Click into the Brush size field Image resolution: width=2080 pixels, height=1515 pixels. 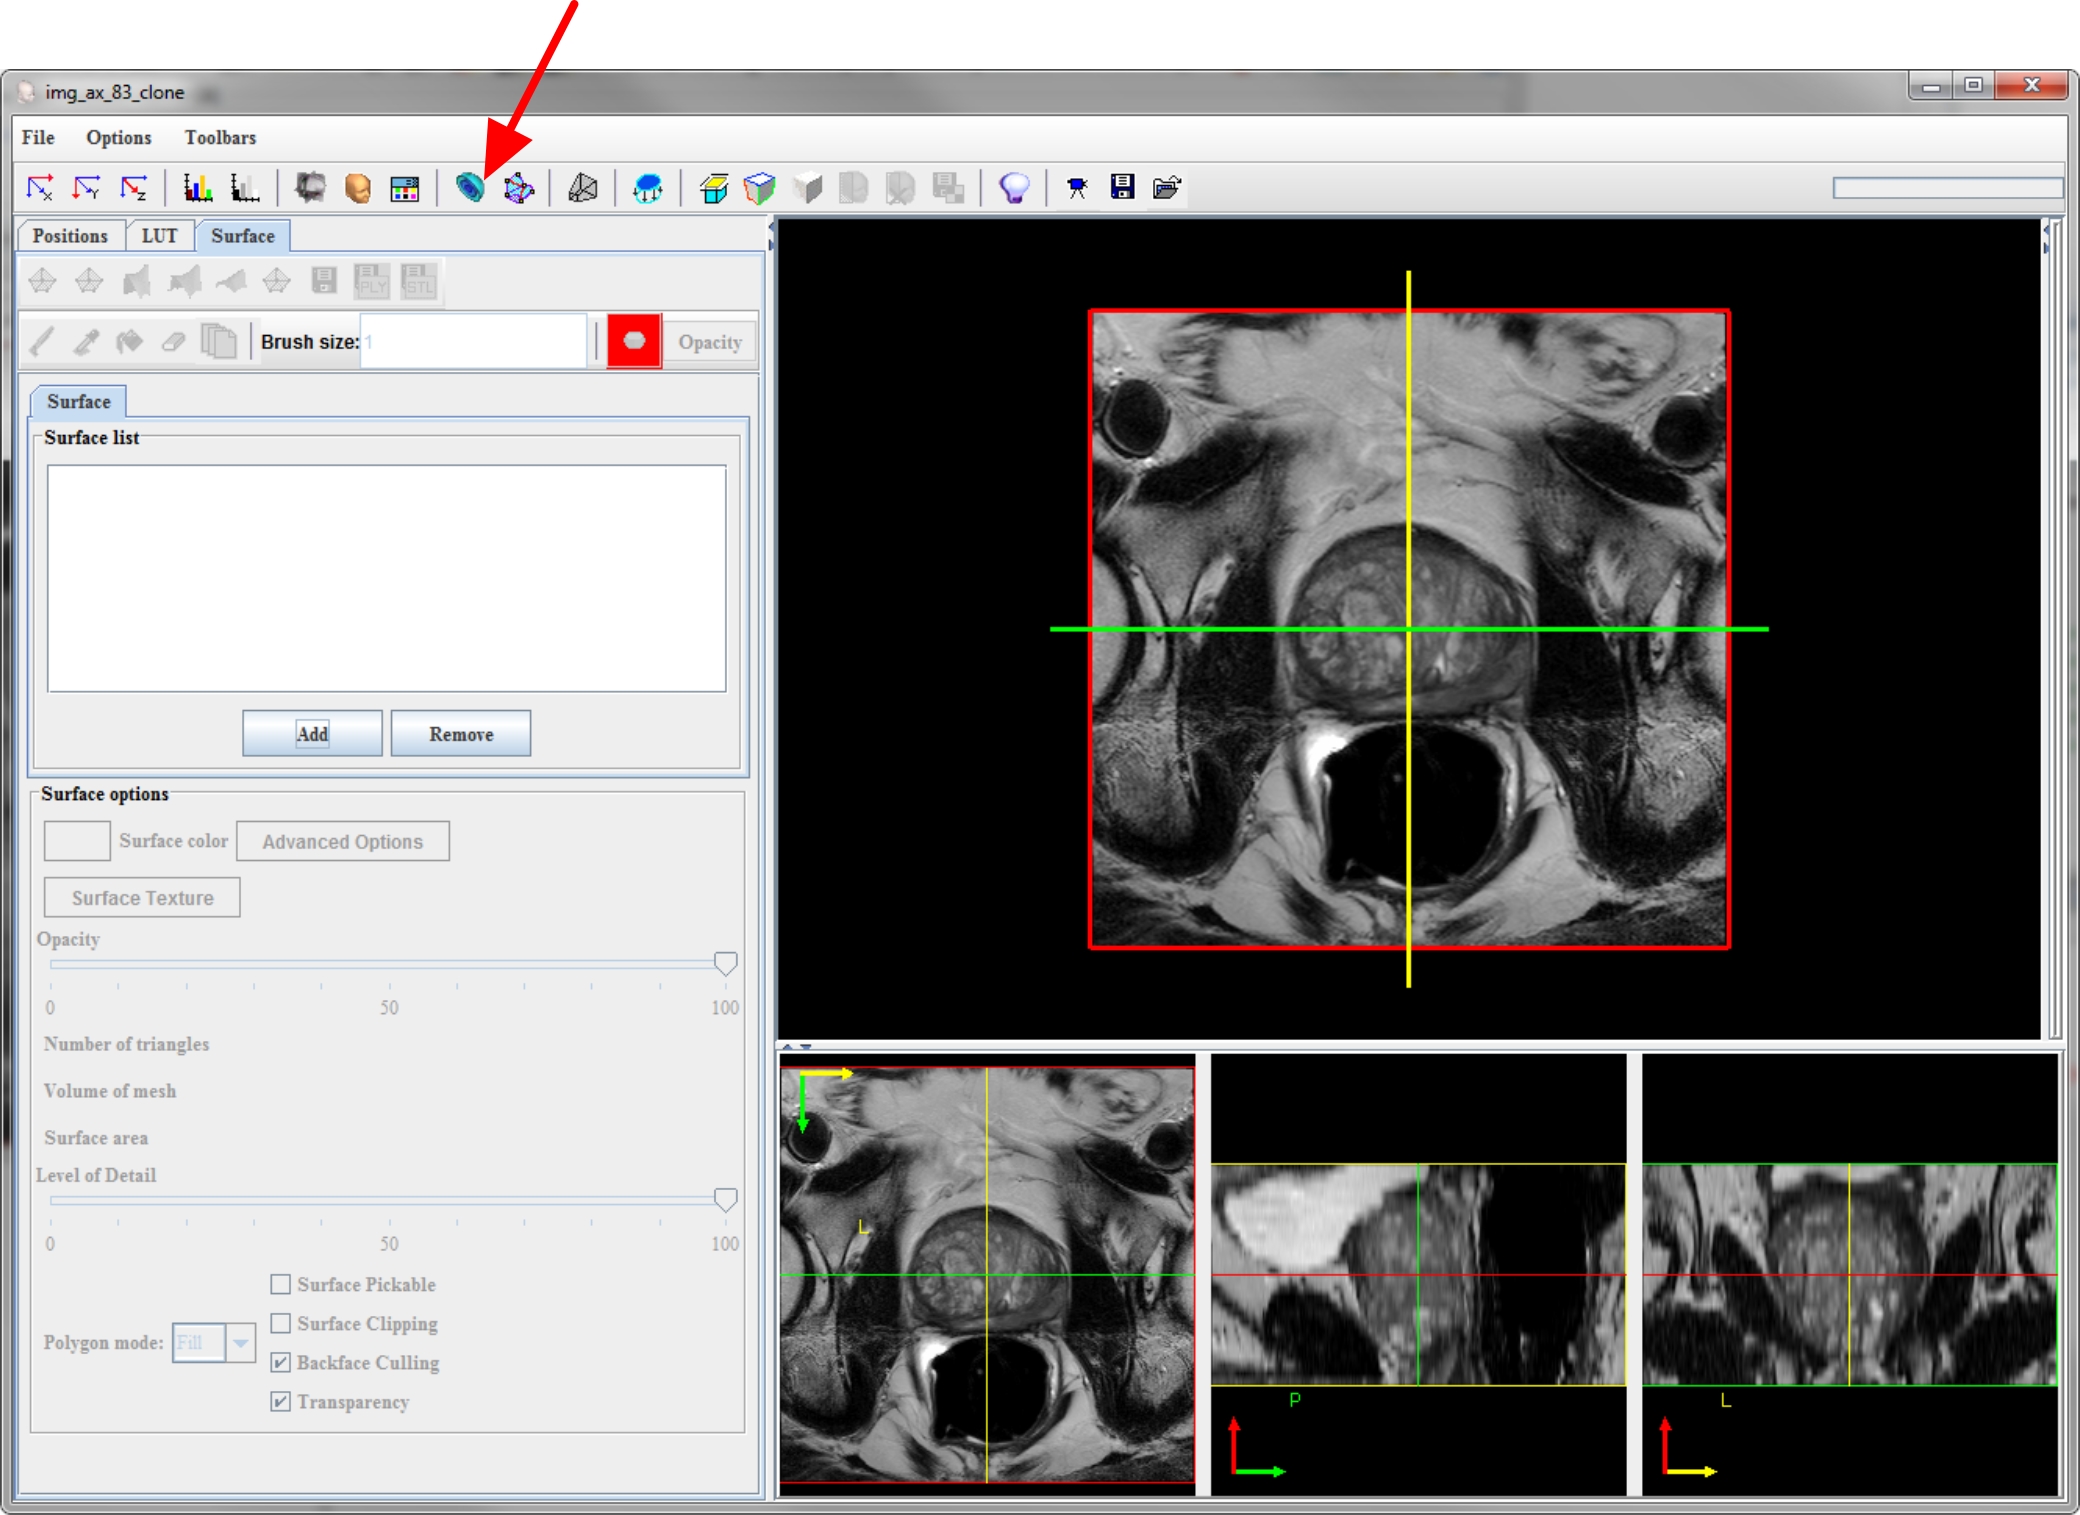[473, 342]
